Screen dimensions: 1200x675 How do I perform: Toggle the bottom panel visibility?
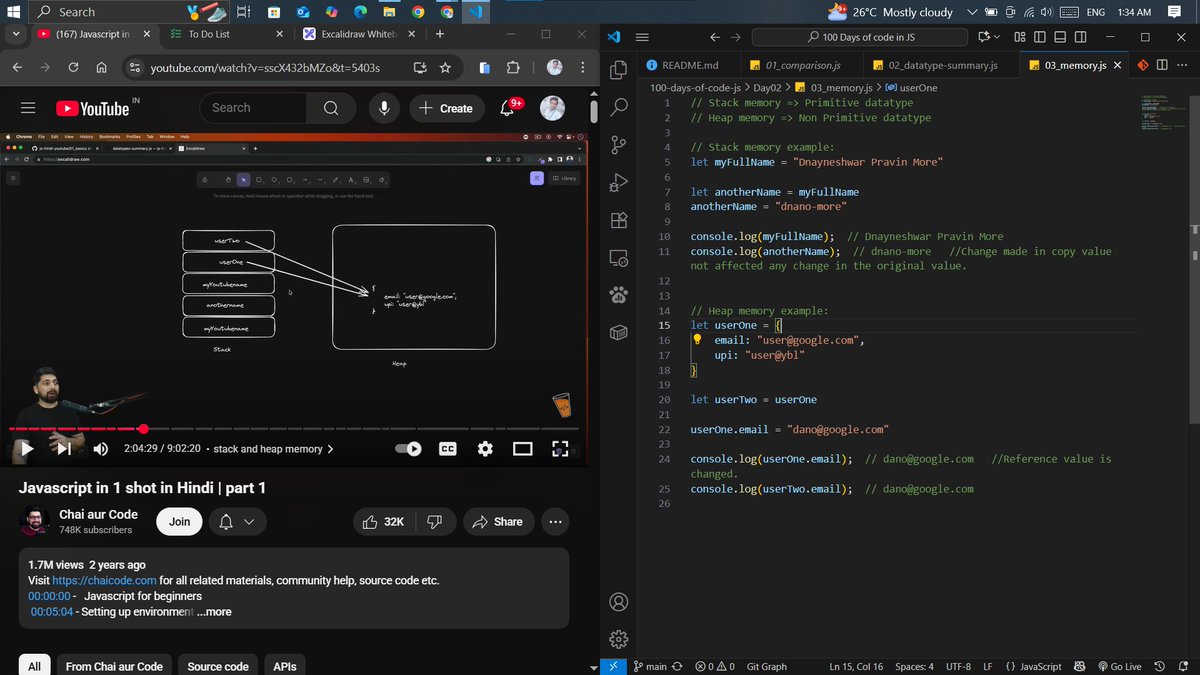pos(1060,37)
